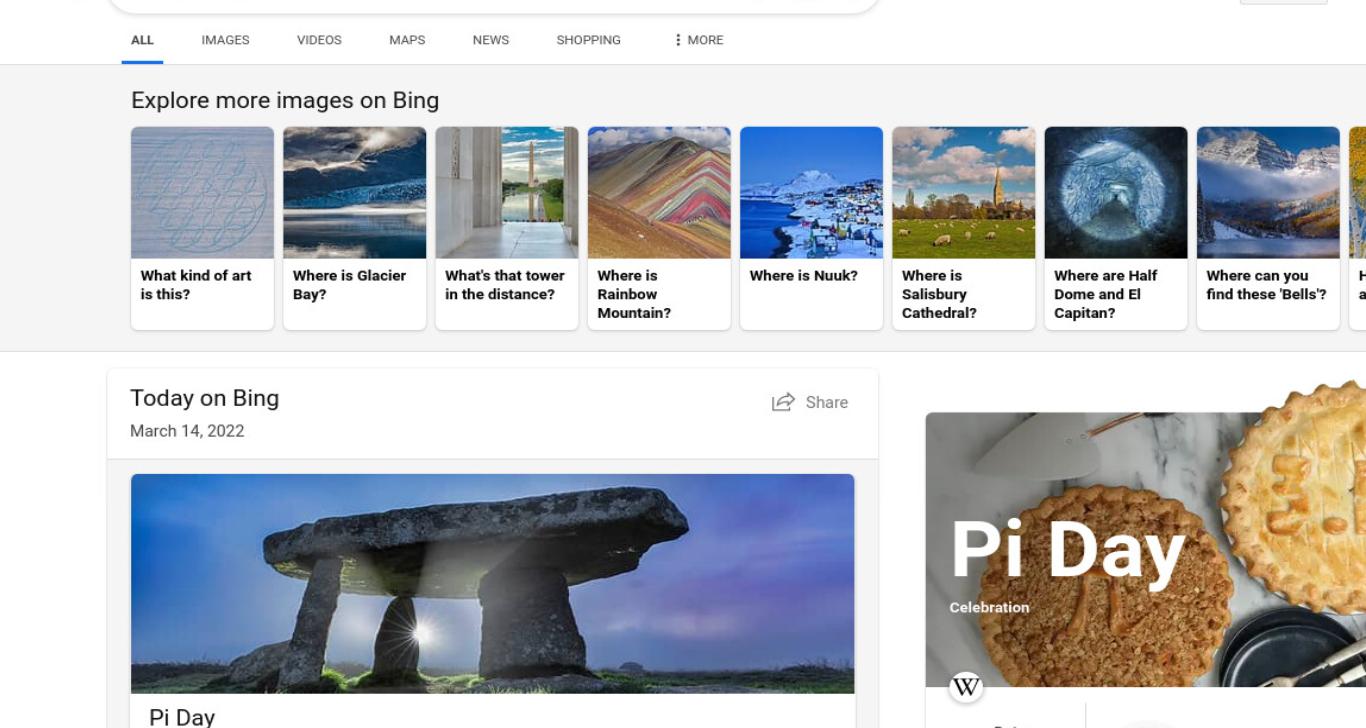
Task: Expand the MORE menu with three dots
Action: pos(699,40)
